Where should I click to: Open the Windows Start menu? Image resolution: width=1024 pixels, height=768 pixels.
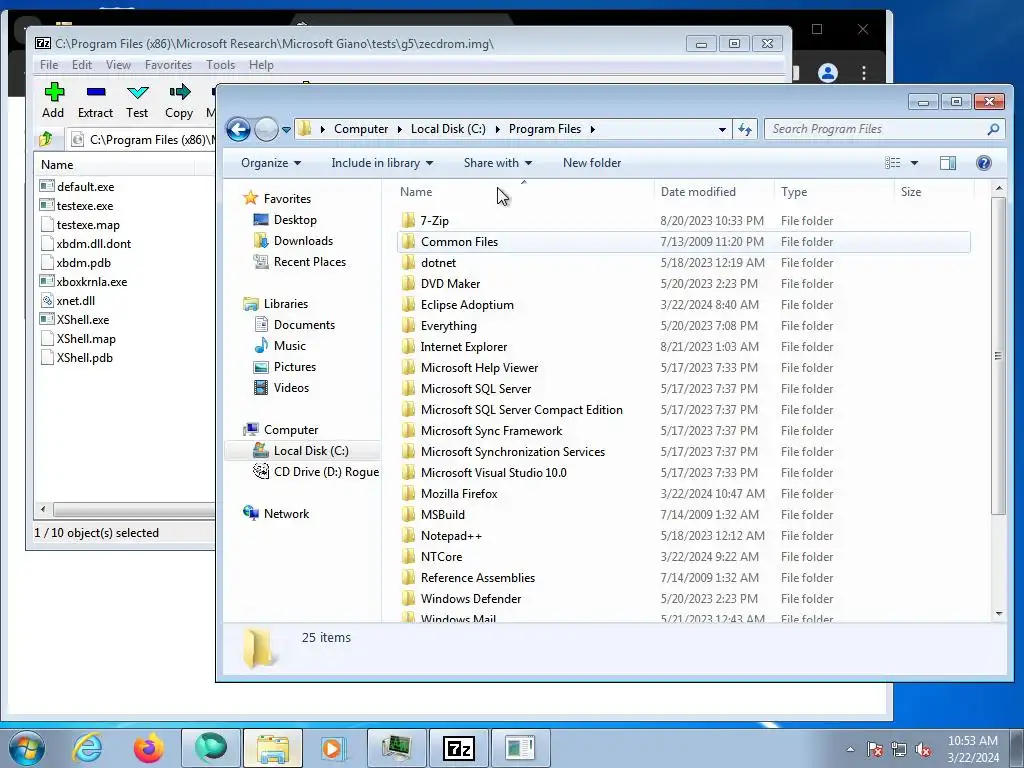(26, 748)
